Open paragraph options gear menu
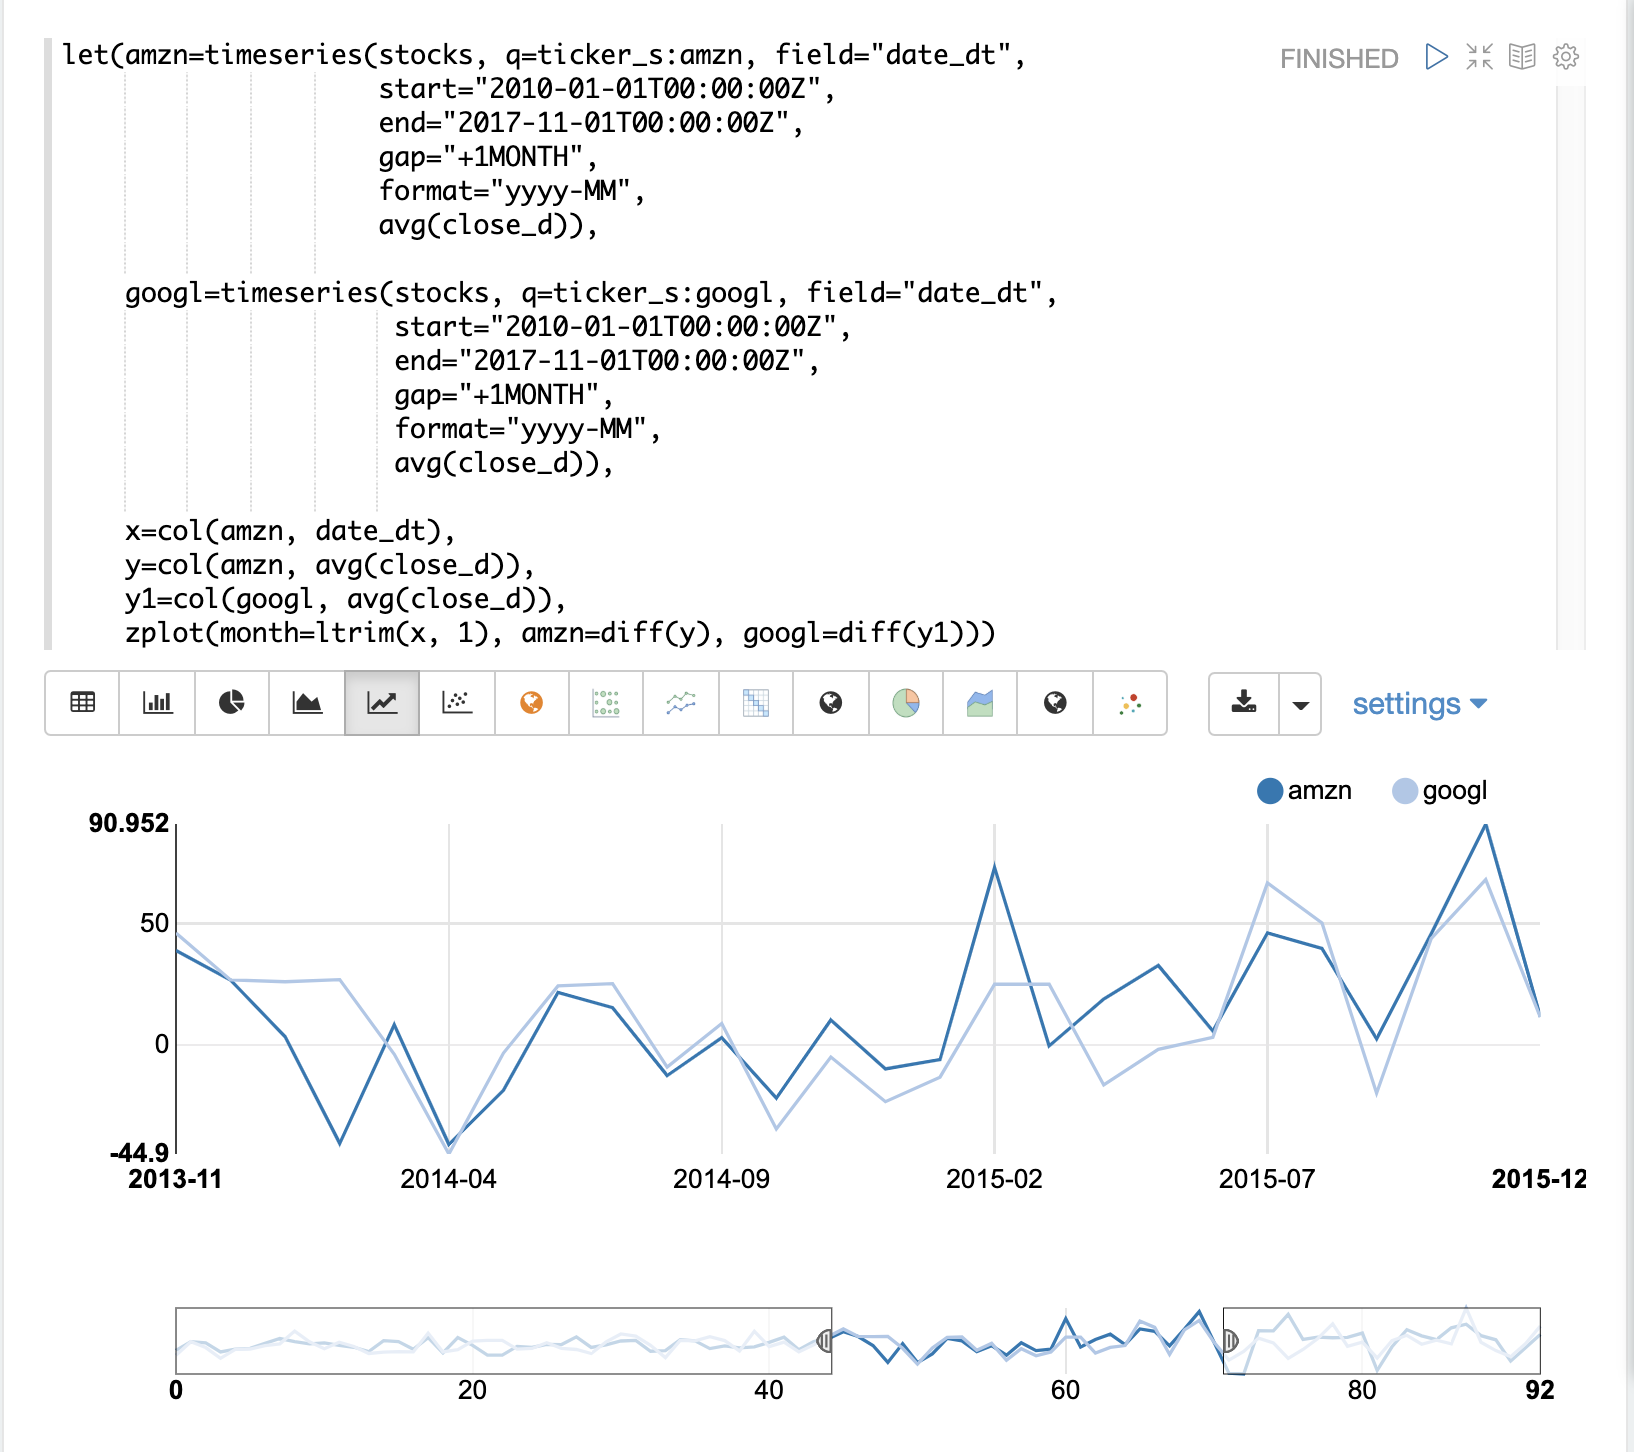The width and height of the screenshot is (1634, 1452). [1565, 57]
